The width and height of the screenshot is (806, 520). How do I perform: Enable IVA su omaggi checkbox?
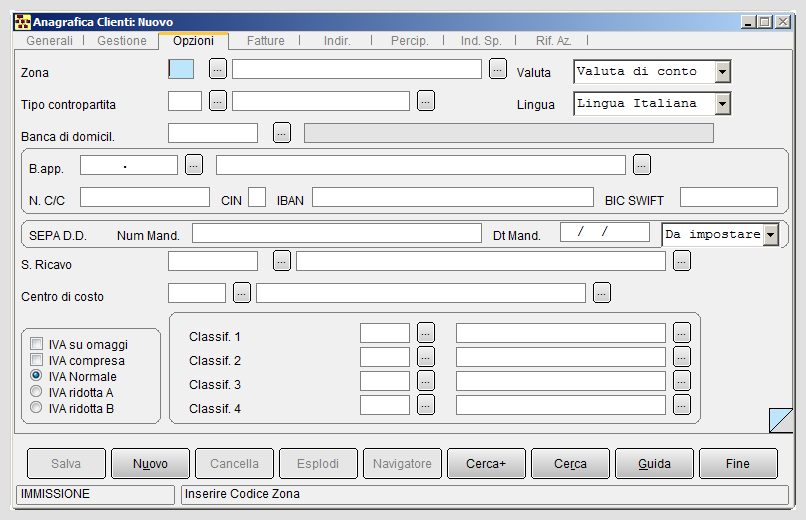[x=36, y=344]
